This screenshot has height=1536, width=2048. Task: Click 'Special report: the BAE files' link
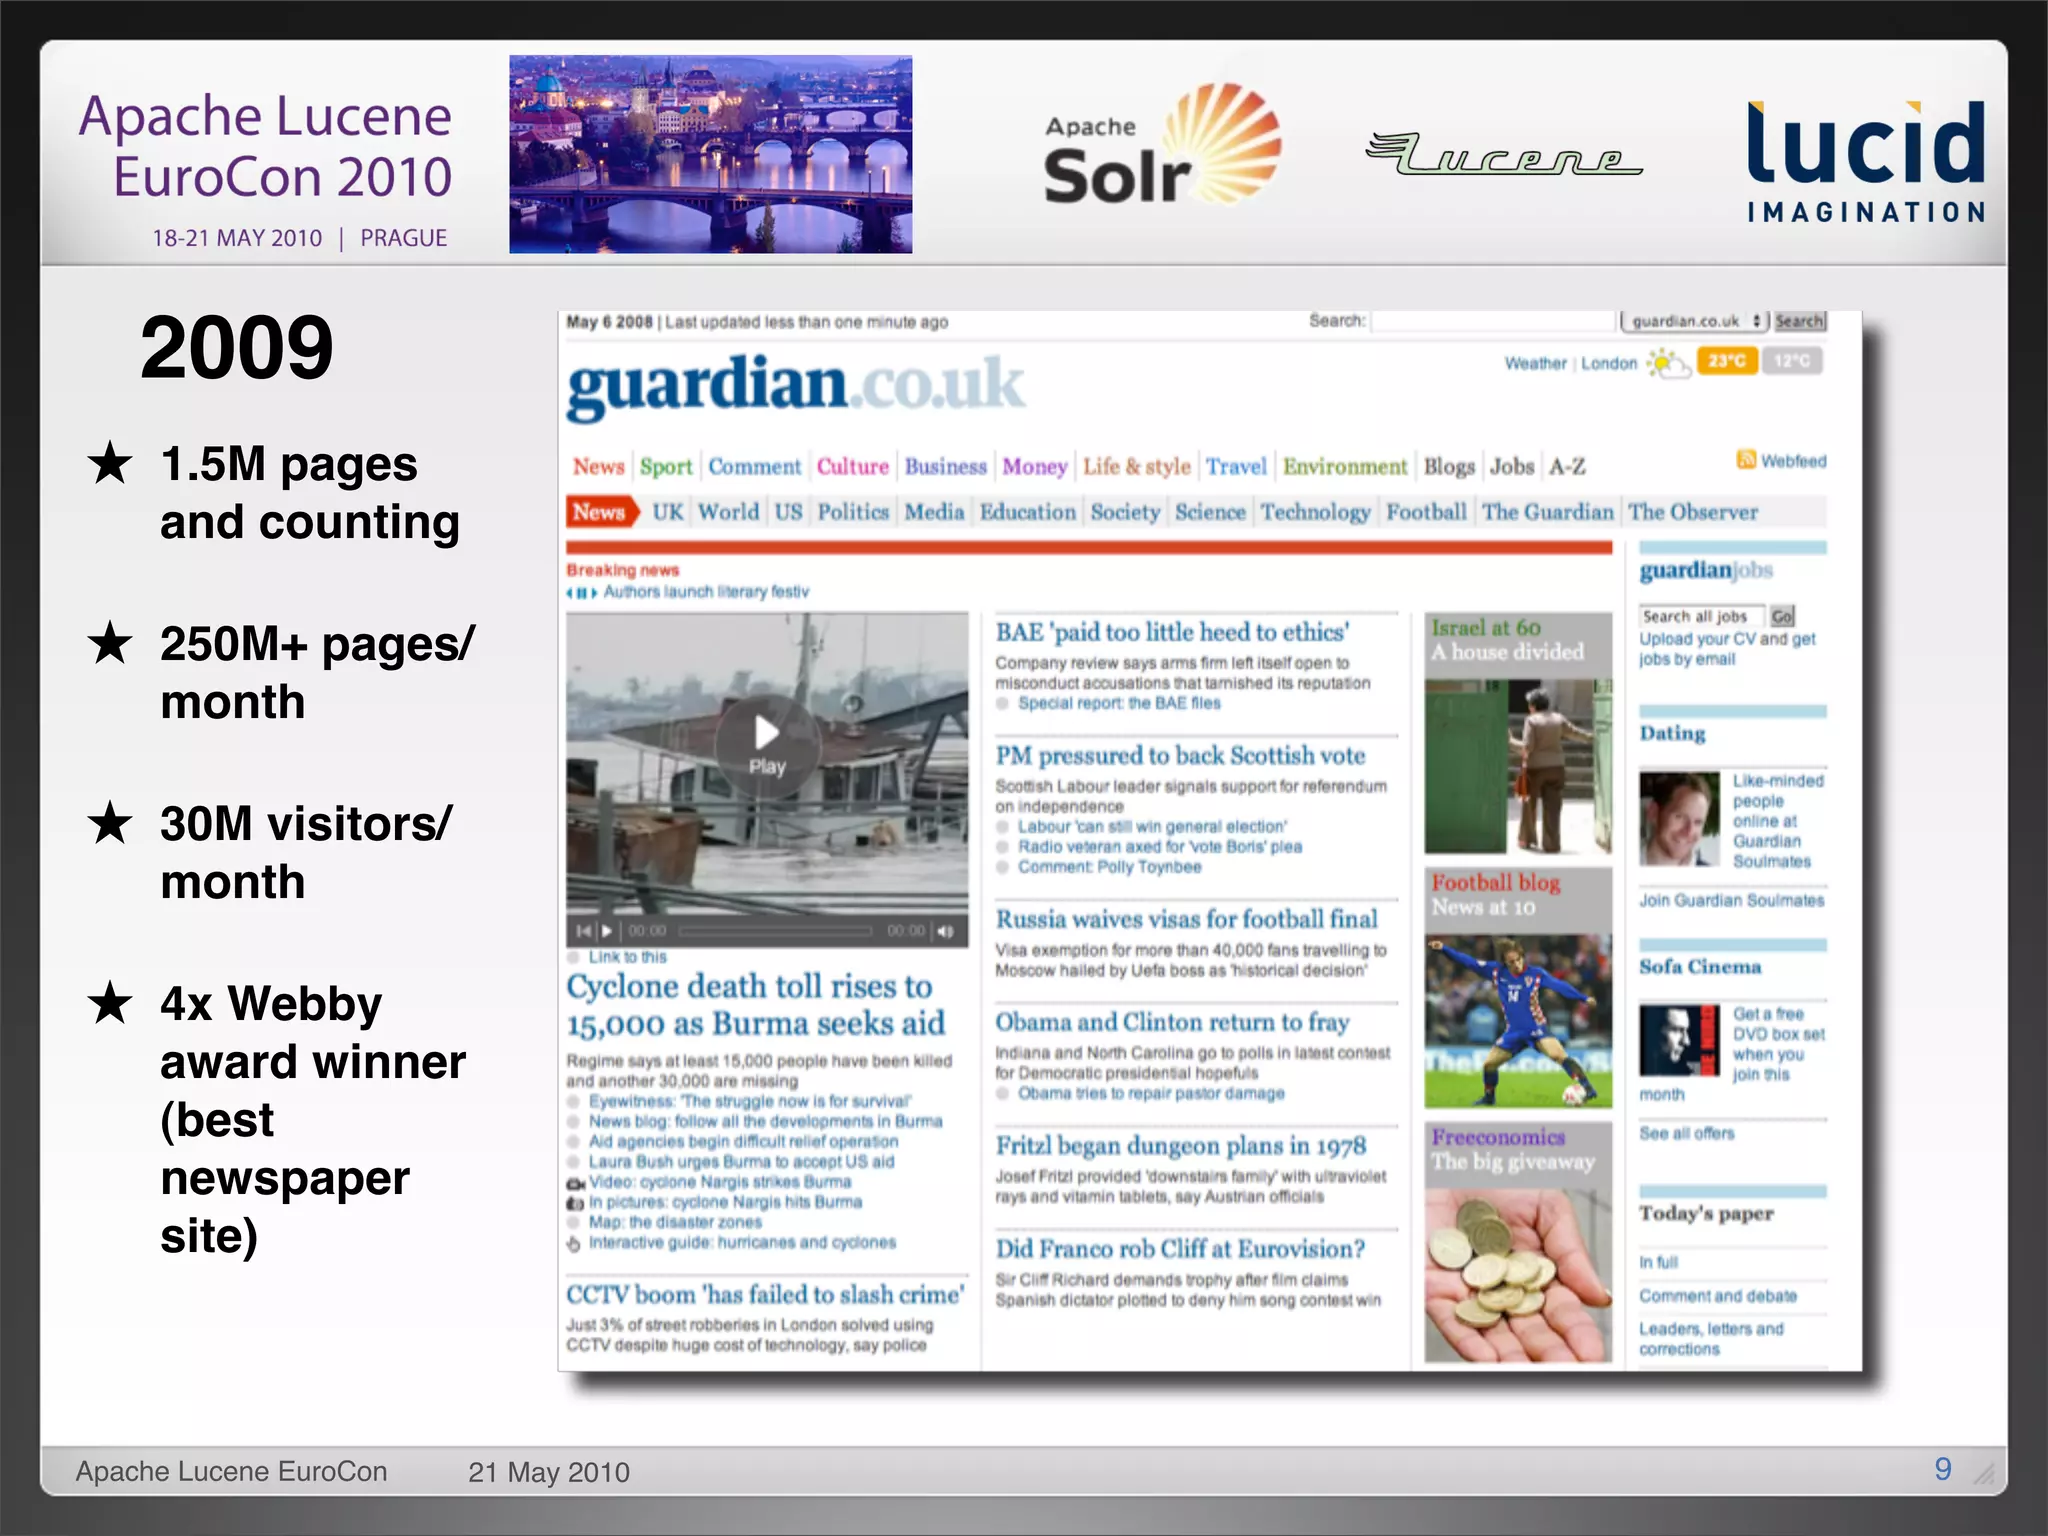(1119, 703)
